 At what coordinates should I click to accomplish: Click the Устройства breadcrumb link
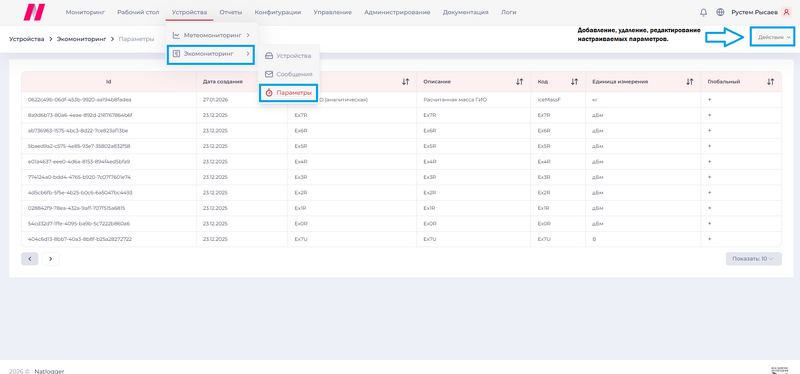[27, 39]
